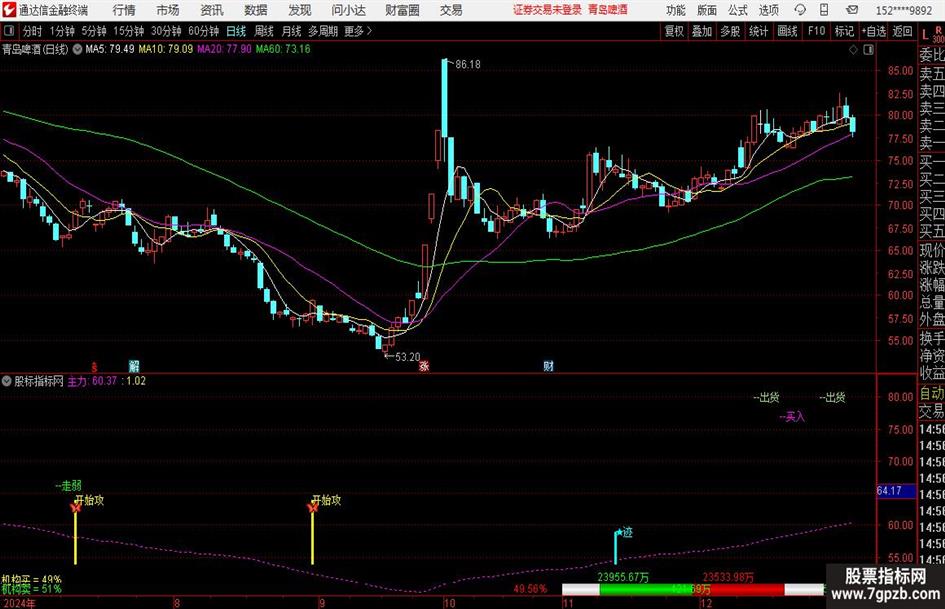This screenshot has height=609, width=945.
Task: Open the 版面 menu
Action: (x=707, y=10)
